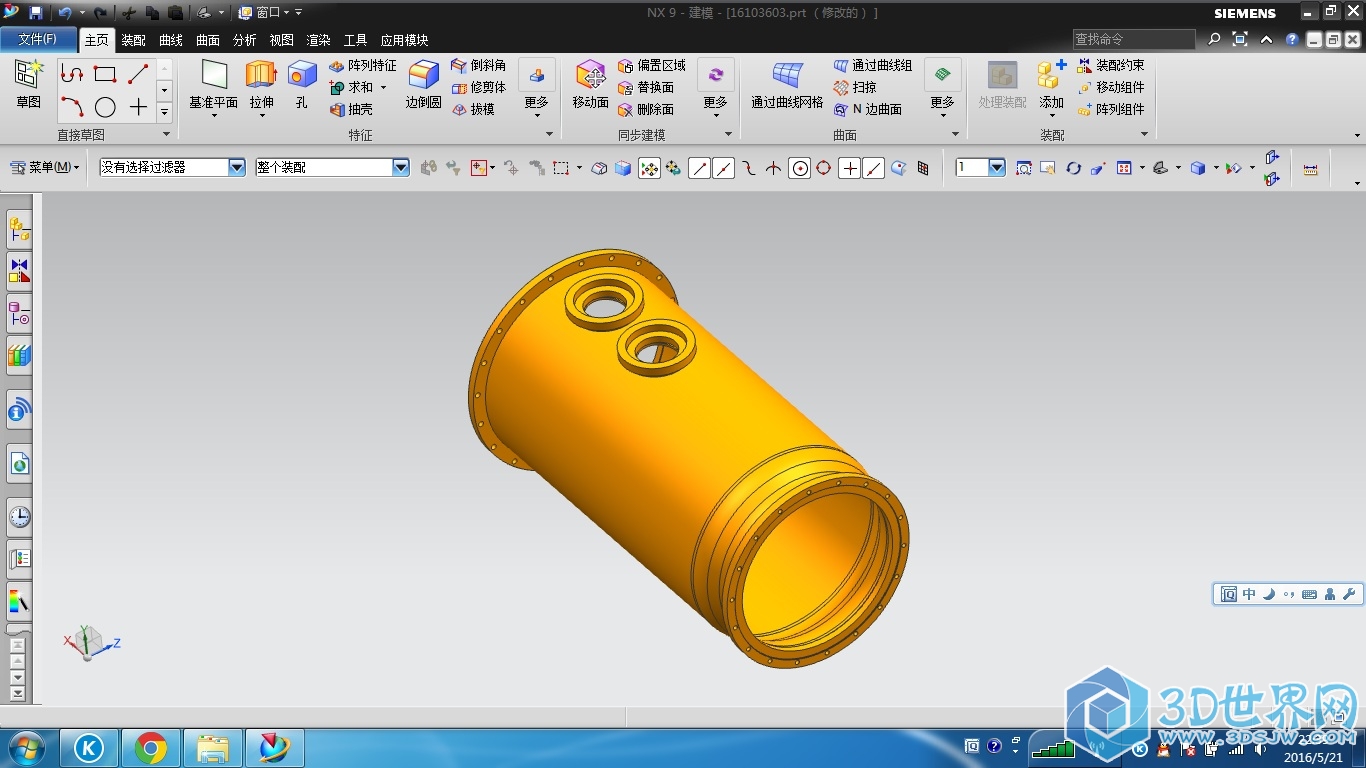Open the 整个装配 scope dropdown
Viewport: 1366px width, 768px height.
400,168
